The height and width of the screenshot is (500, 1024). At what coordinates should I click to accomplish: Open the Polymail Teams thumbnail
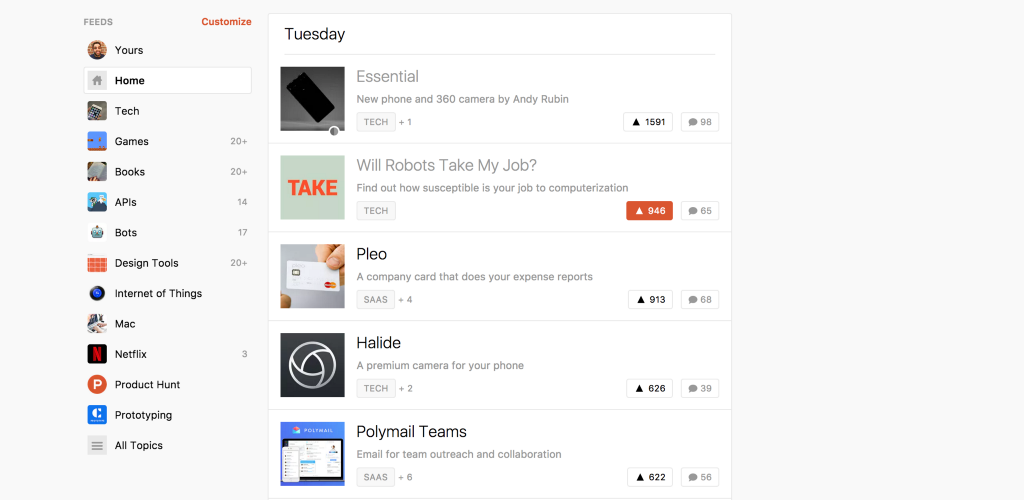(312, 454)
